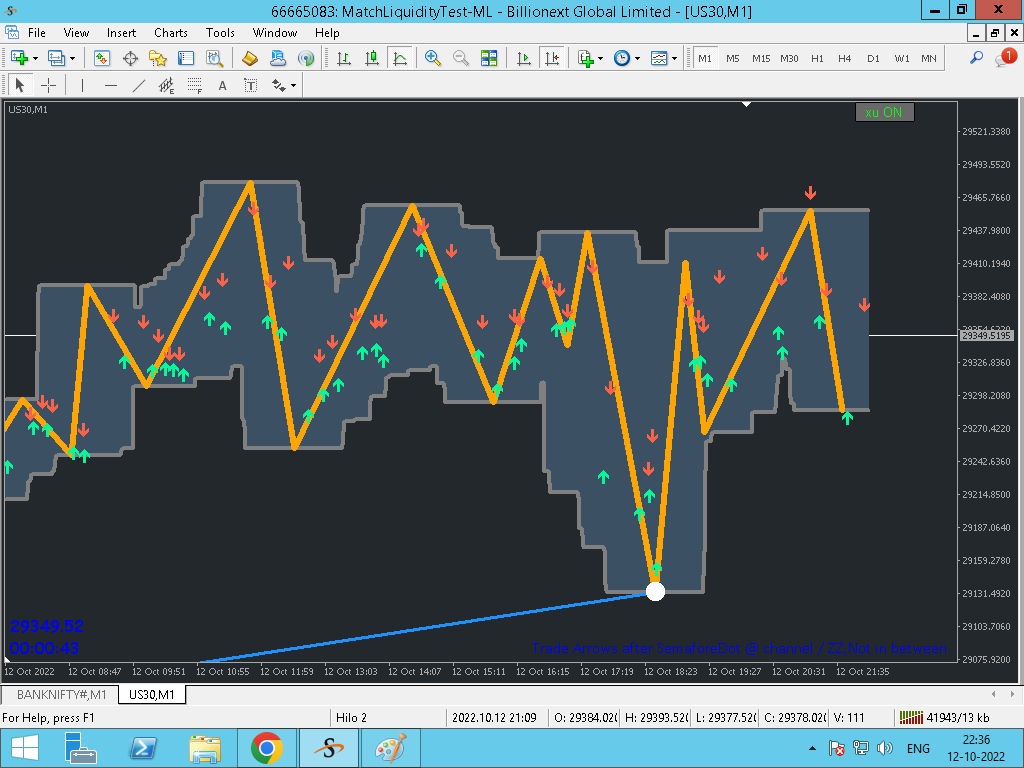Click the Zoom Out magnifier icon
The height and width of the screenshot is (768, 1024).
(x=460, y=58)
